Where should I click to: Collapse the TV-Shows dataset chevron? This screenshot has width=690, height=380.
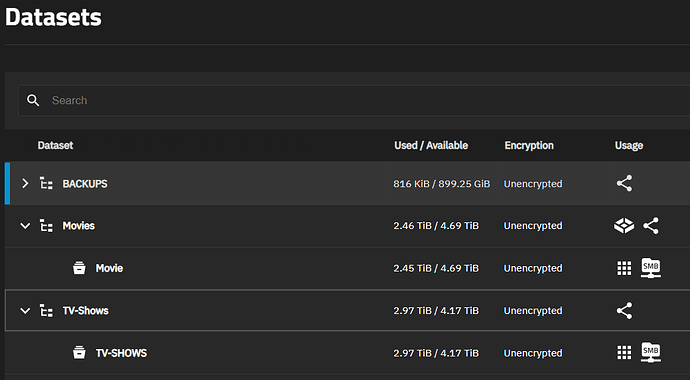[x=25, y=311]
